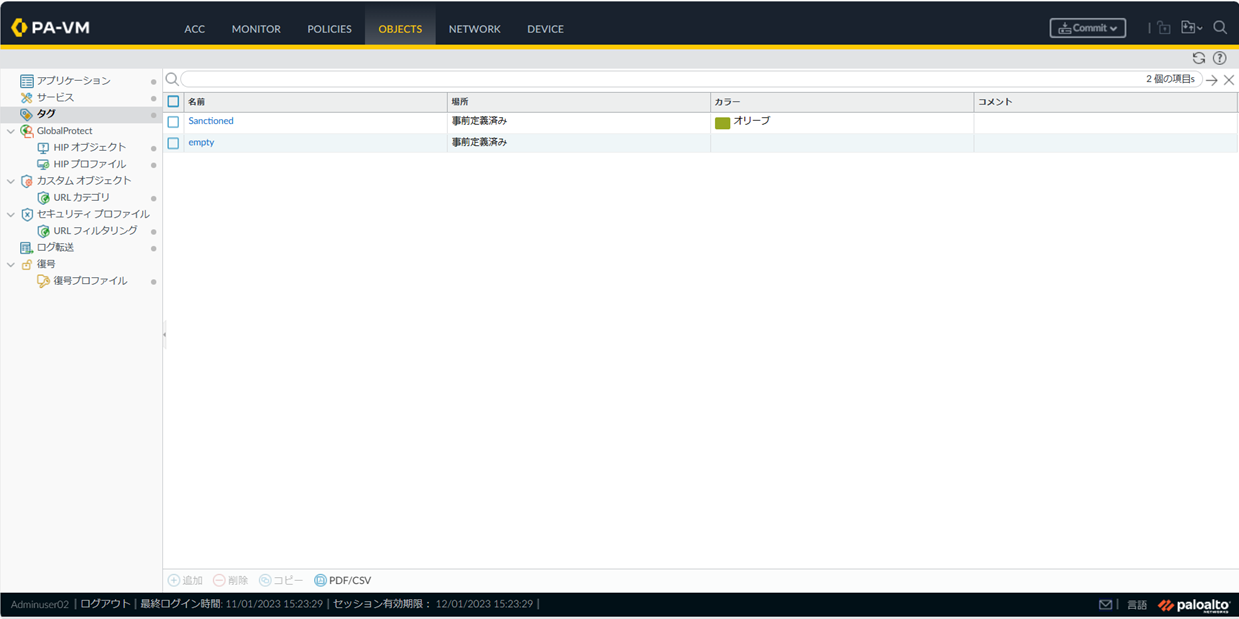Open the Commit dropdown
This screenshot has width=1239, height=619.
(1087, 28)
